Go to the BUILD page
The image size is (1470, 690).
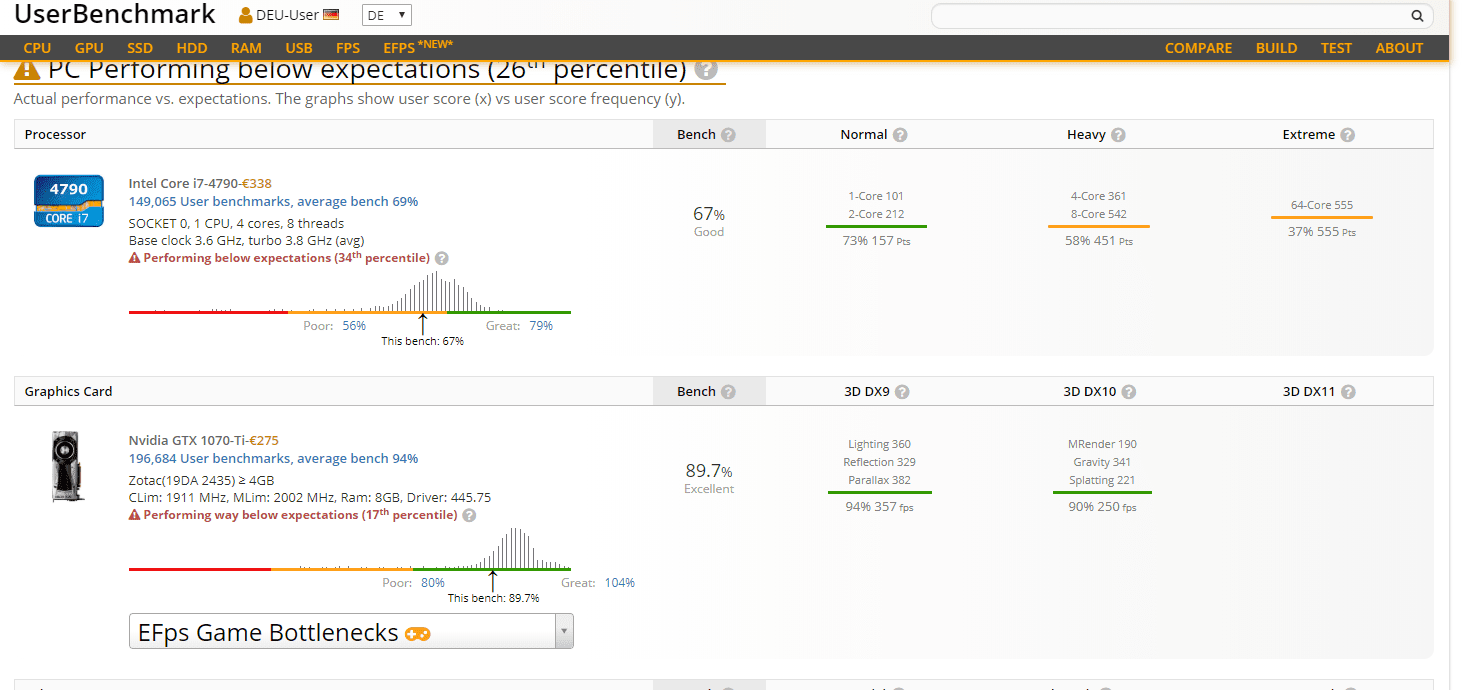tap(1277, 48)
